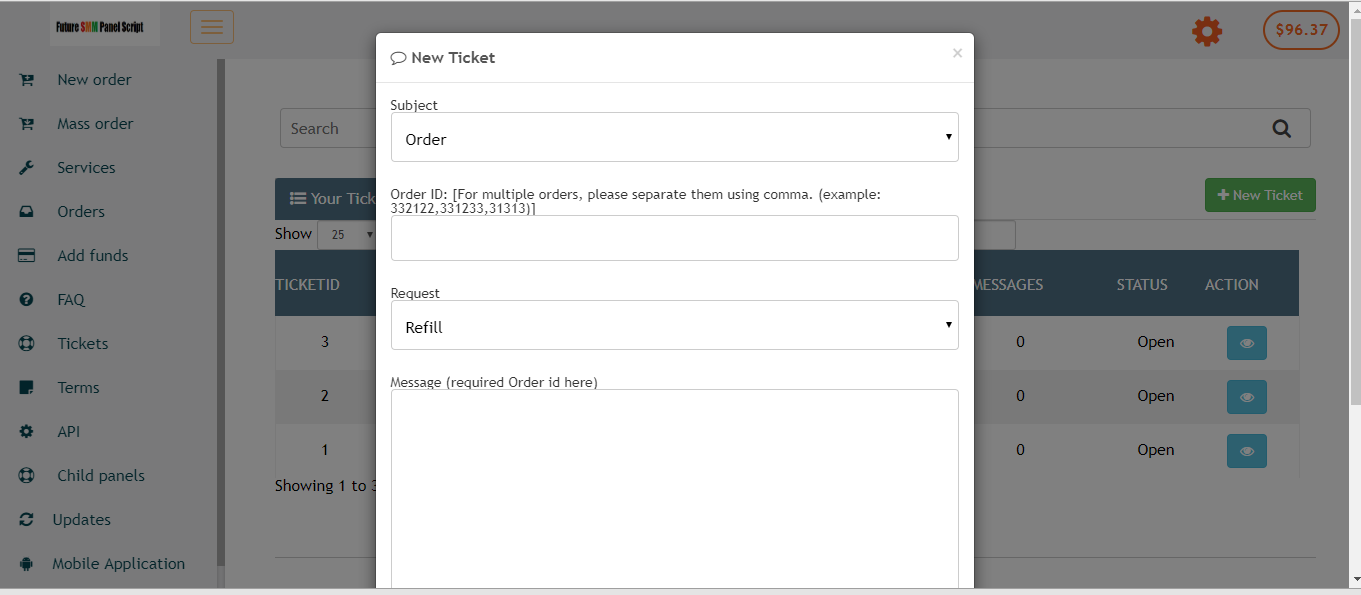Toggle the hamburger sidebar menu button
The image size is (1361, 595).
pyautogui.click(x=212, y=27)
